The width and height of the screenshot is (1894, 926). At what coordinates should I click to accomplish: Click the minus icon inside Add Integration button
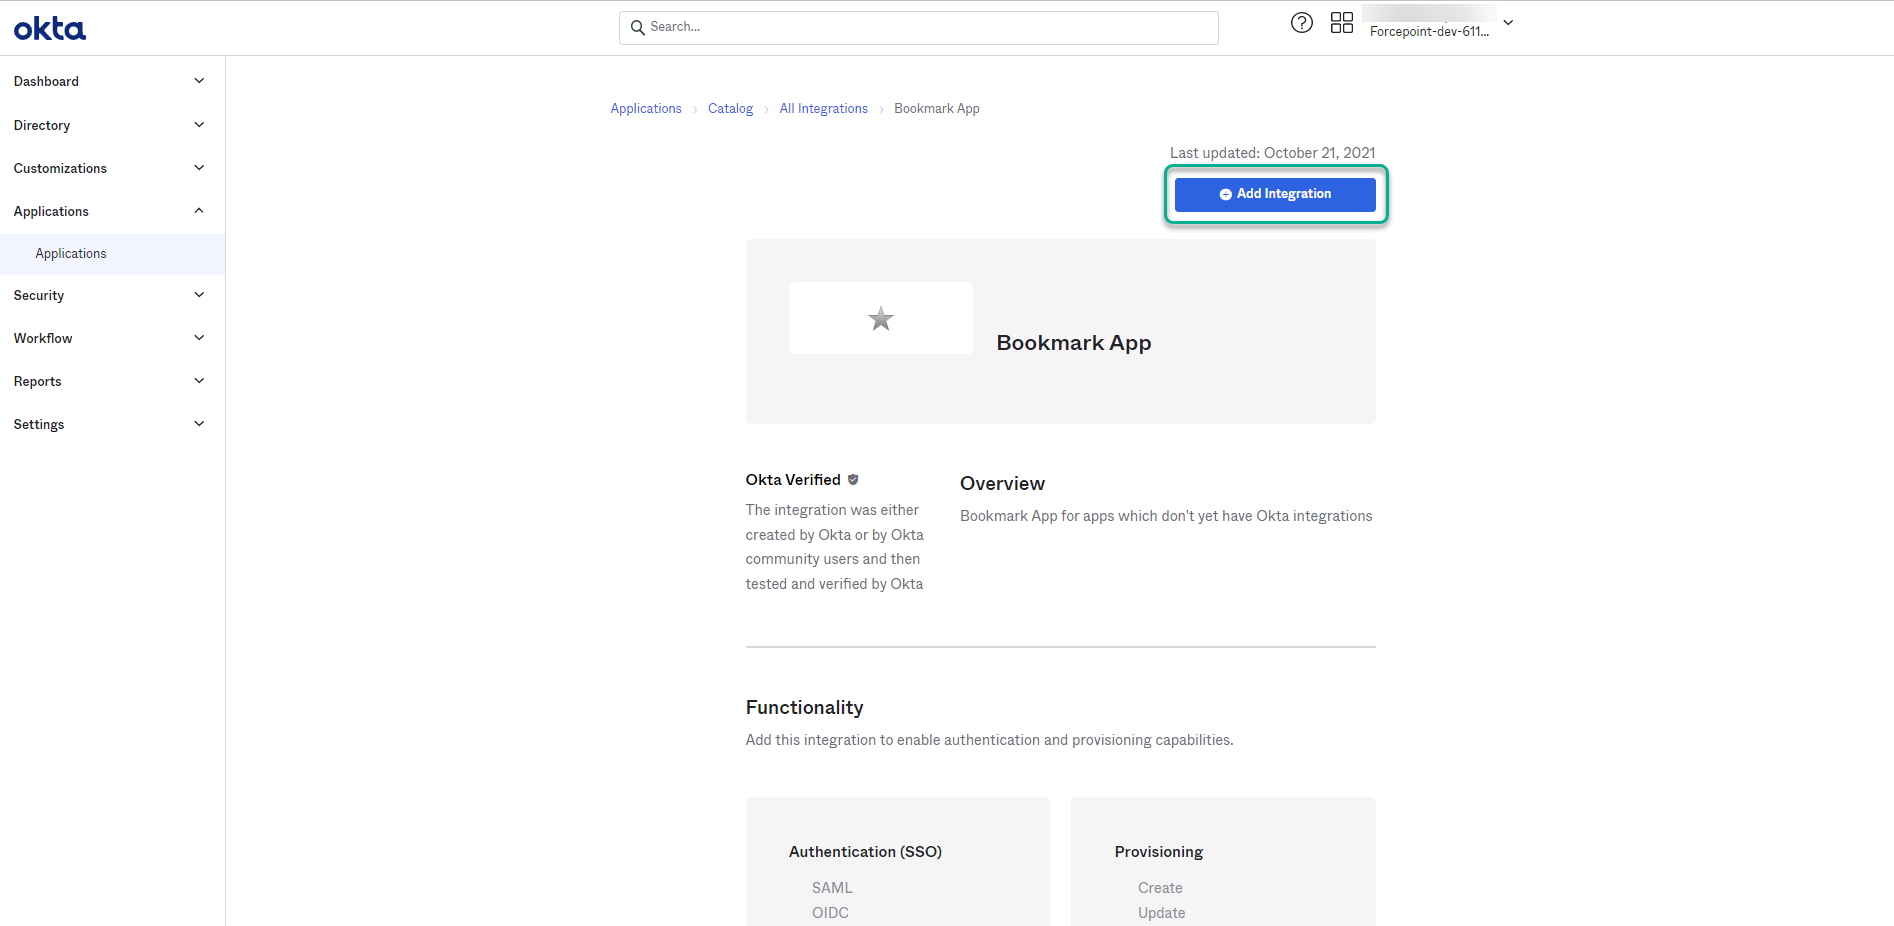[x=1225, y=194]
